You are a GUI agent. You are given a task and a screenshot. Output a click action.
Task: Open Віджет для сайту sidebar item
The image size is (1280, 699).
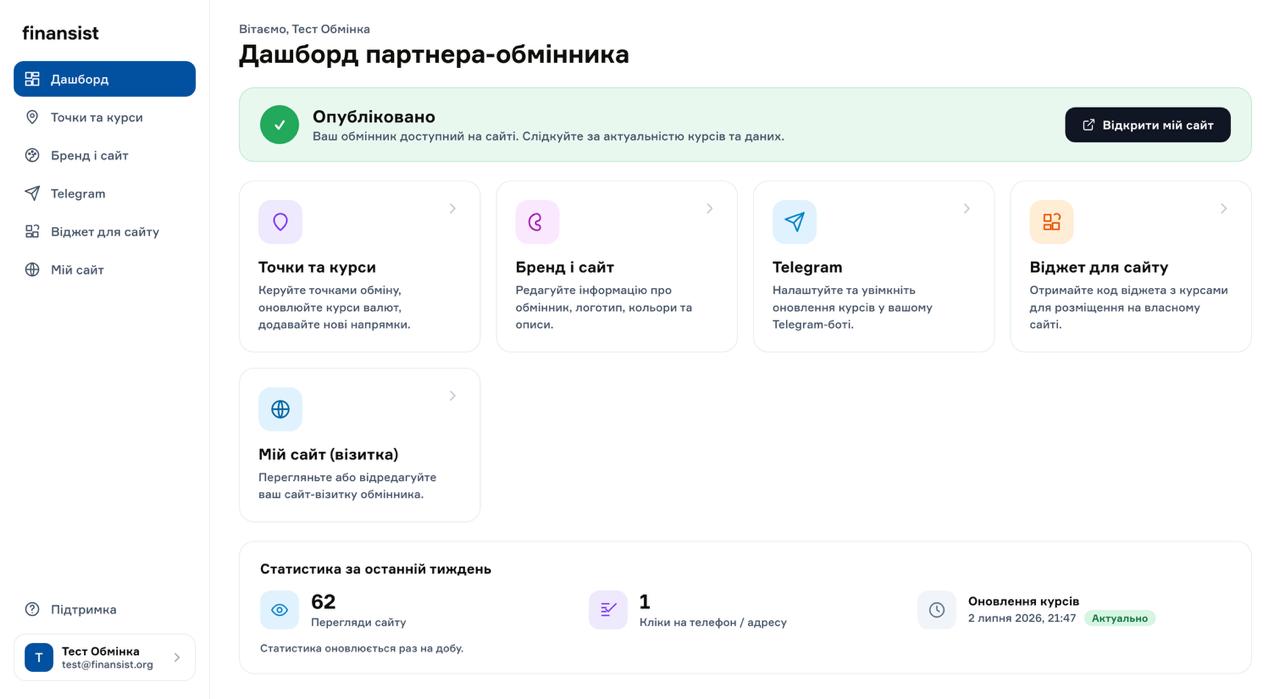(x=104, y=231)
